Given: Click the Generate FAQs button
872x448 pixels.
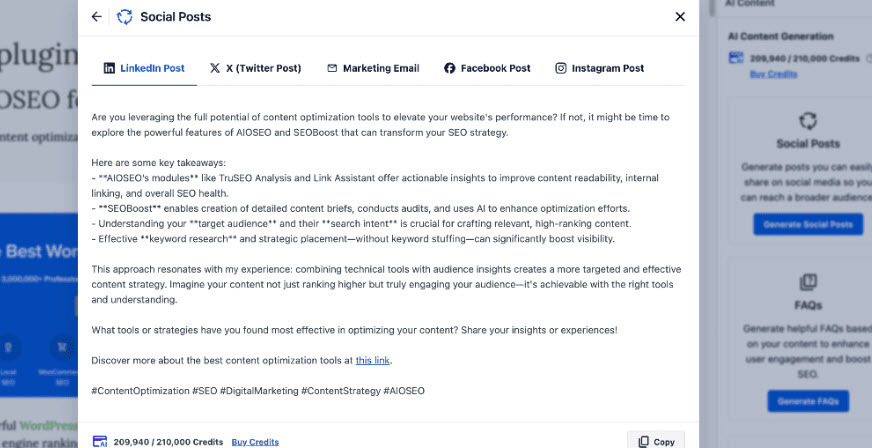Looking at the screenshot, I should click(808, 401).
